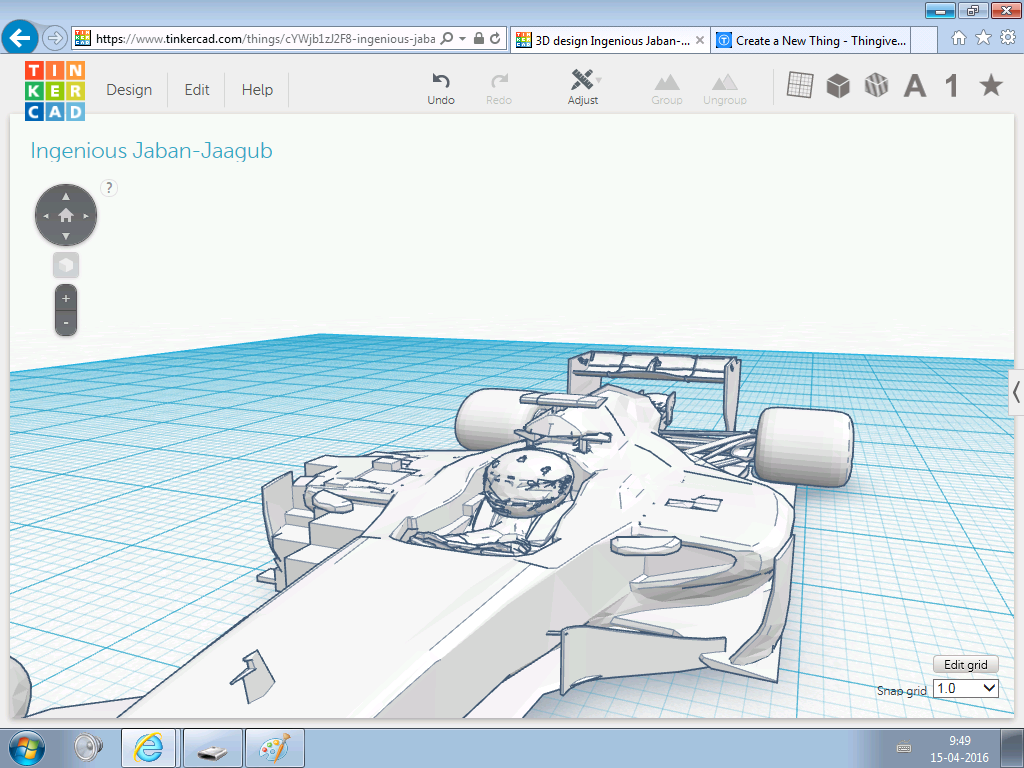Screen dimensions: 1024x768
Task: Zoom in with plus button
Action: coord(66,298)
